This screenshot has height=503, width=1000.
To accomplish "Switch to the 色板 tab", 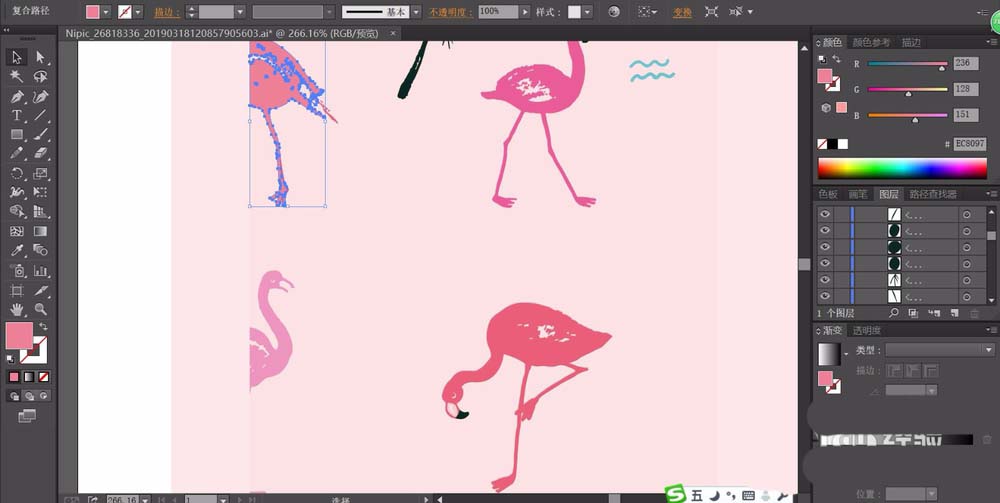I will (x=828, y=194).
